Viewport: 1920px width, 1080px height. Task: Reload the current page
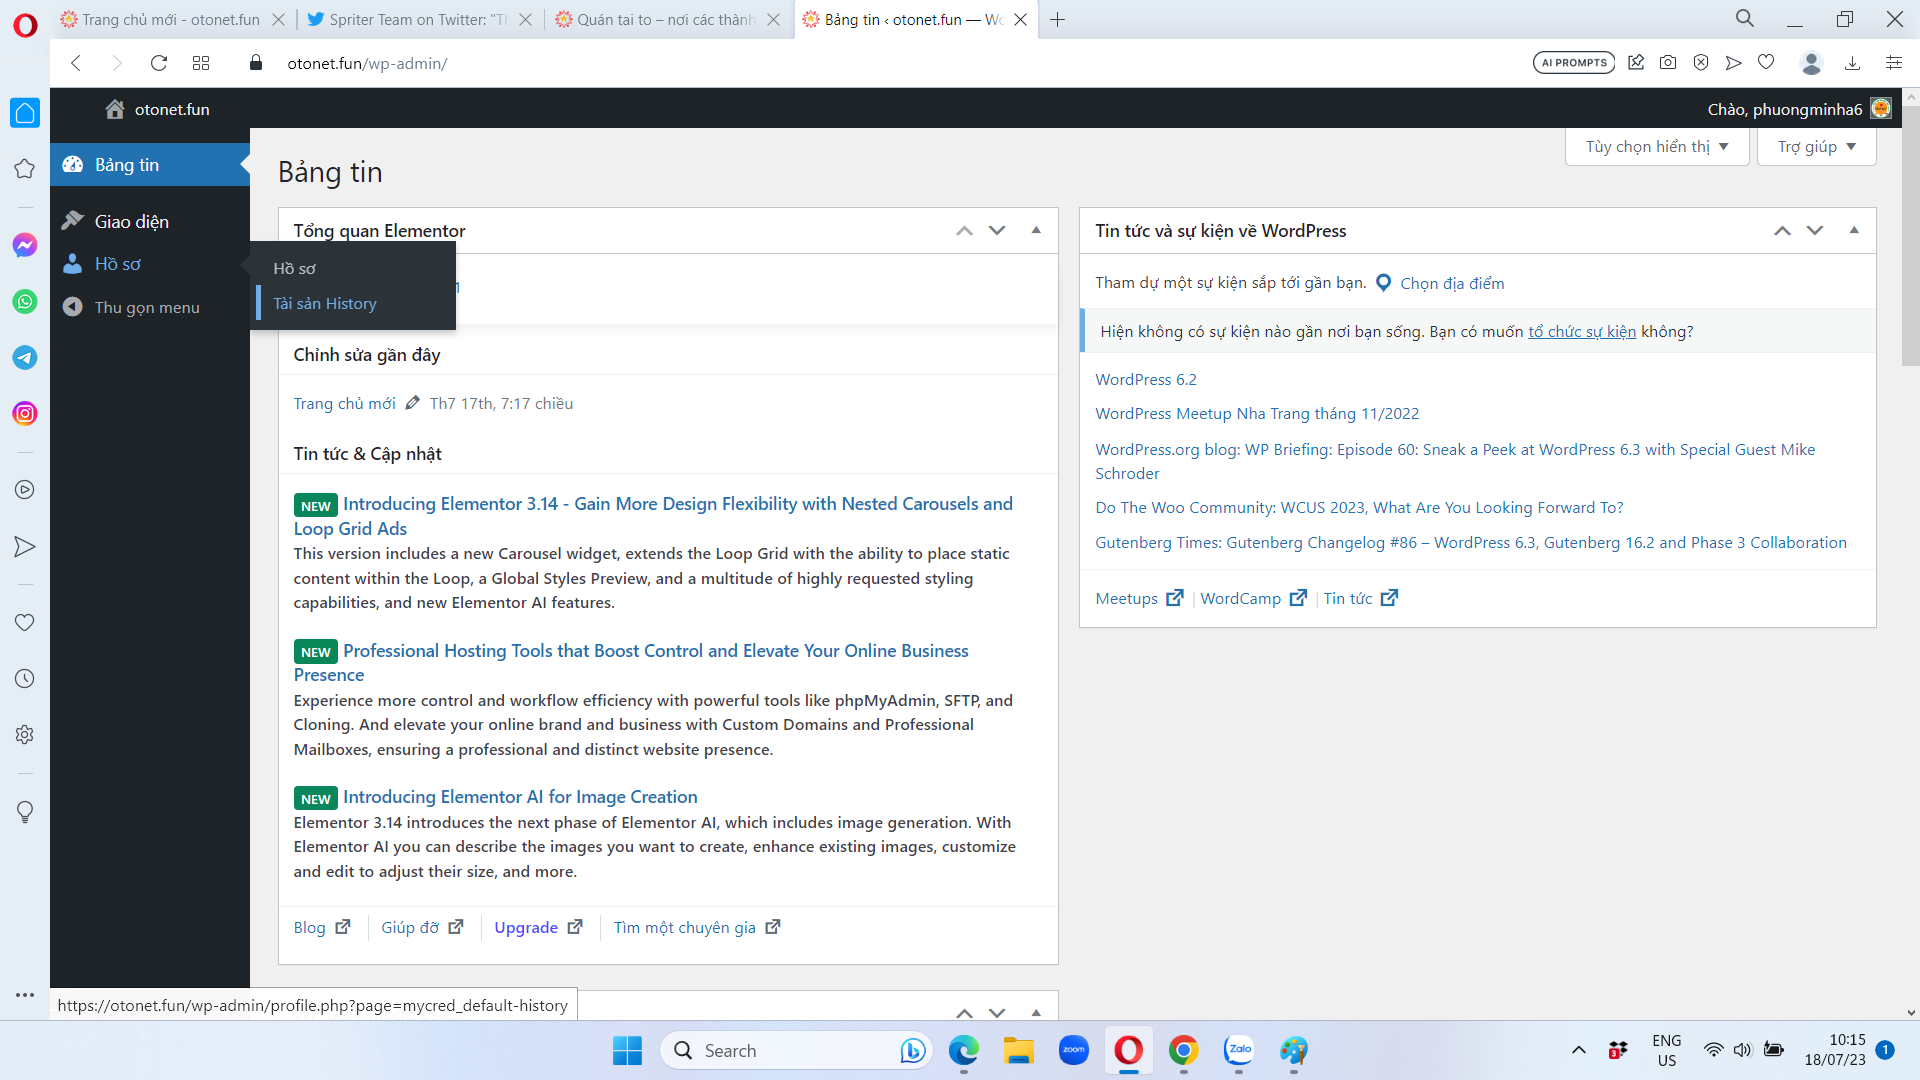pyautogui.click(x=158, y=63)
